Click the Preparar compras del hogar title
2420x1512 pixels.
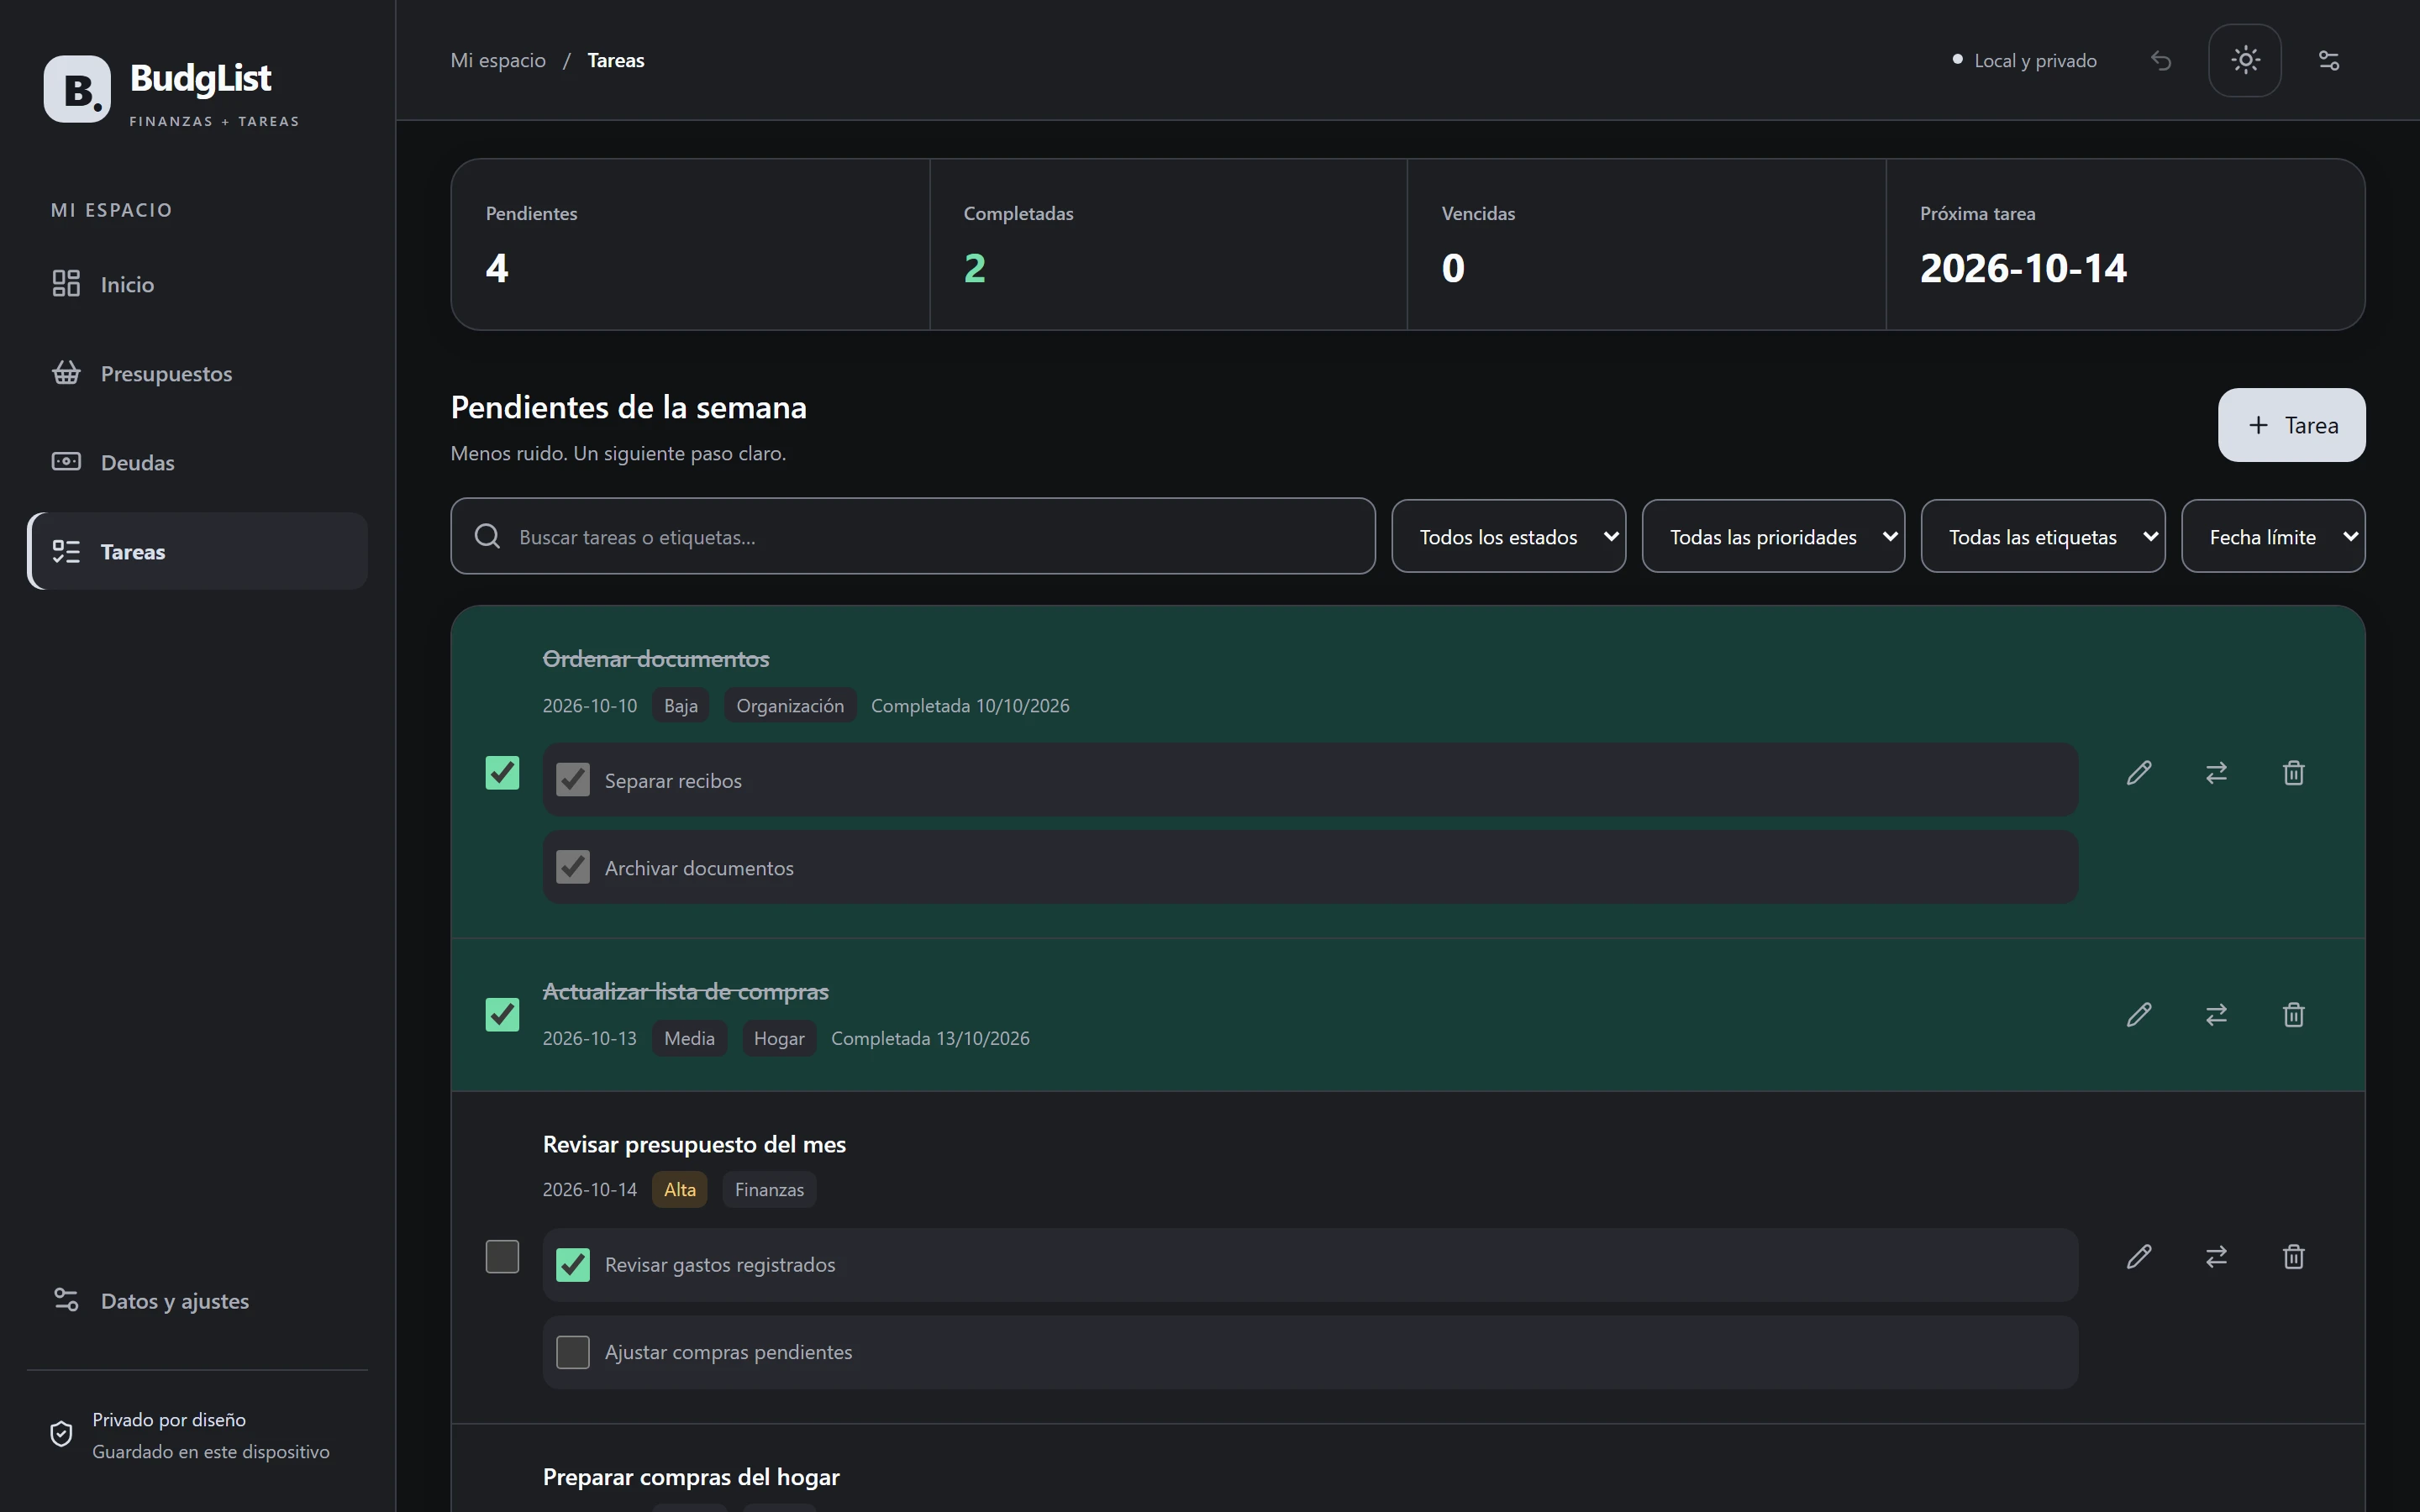[x=691, y=1477]
